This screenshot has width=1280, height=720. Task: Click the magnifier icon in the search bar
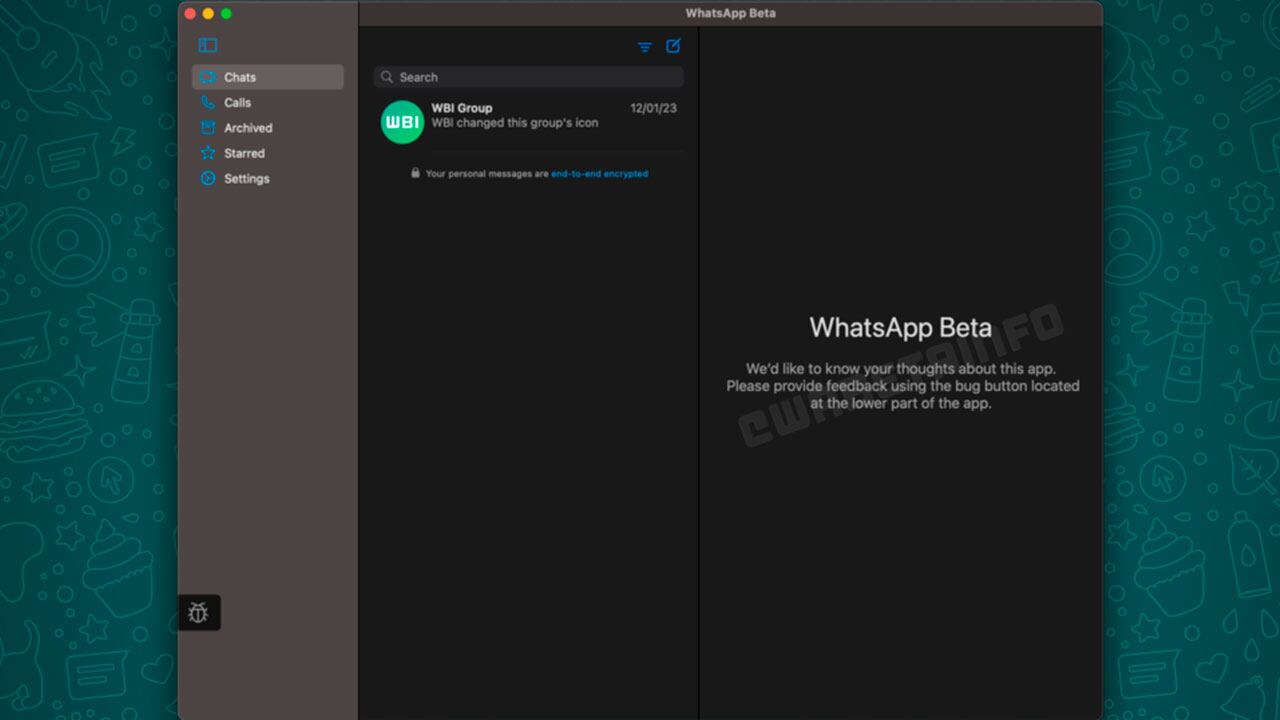(x=387, y=76)
